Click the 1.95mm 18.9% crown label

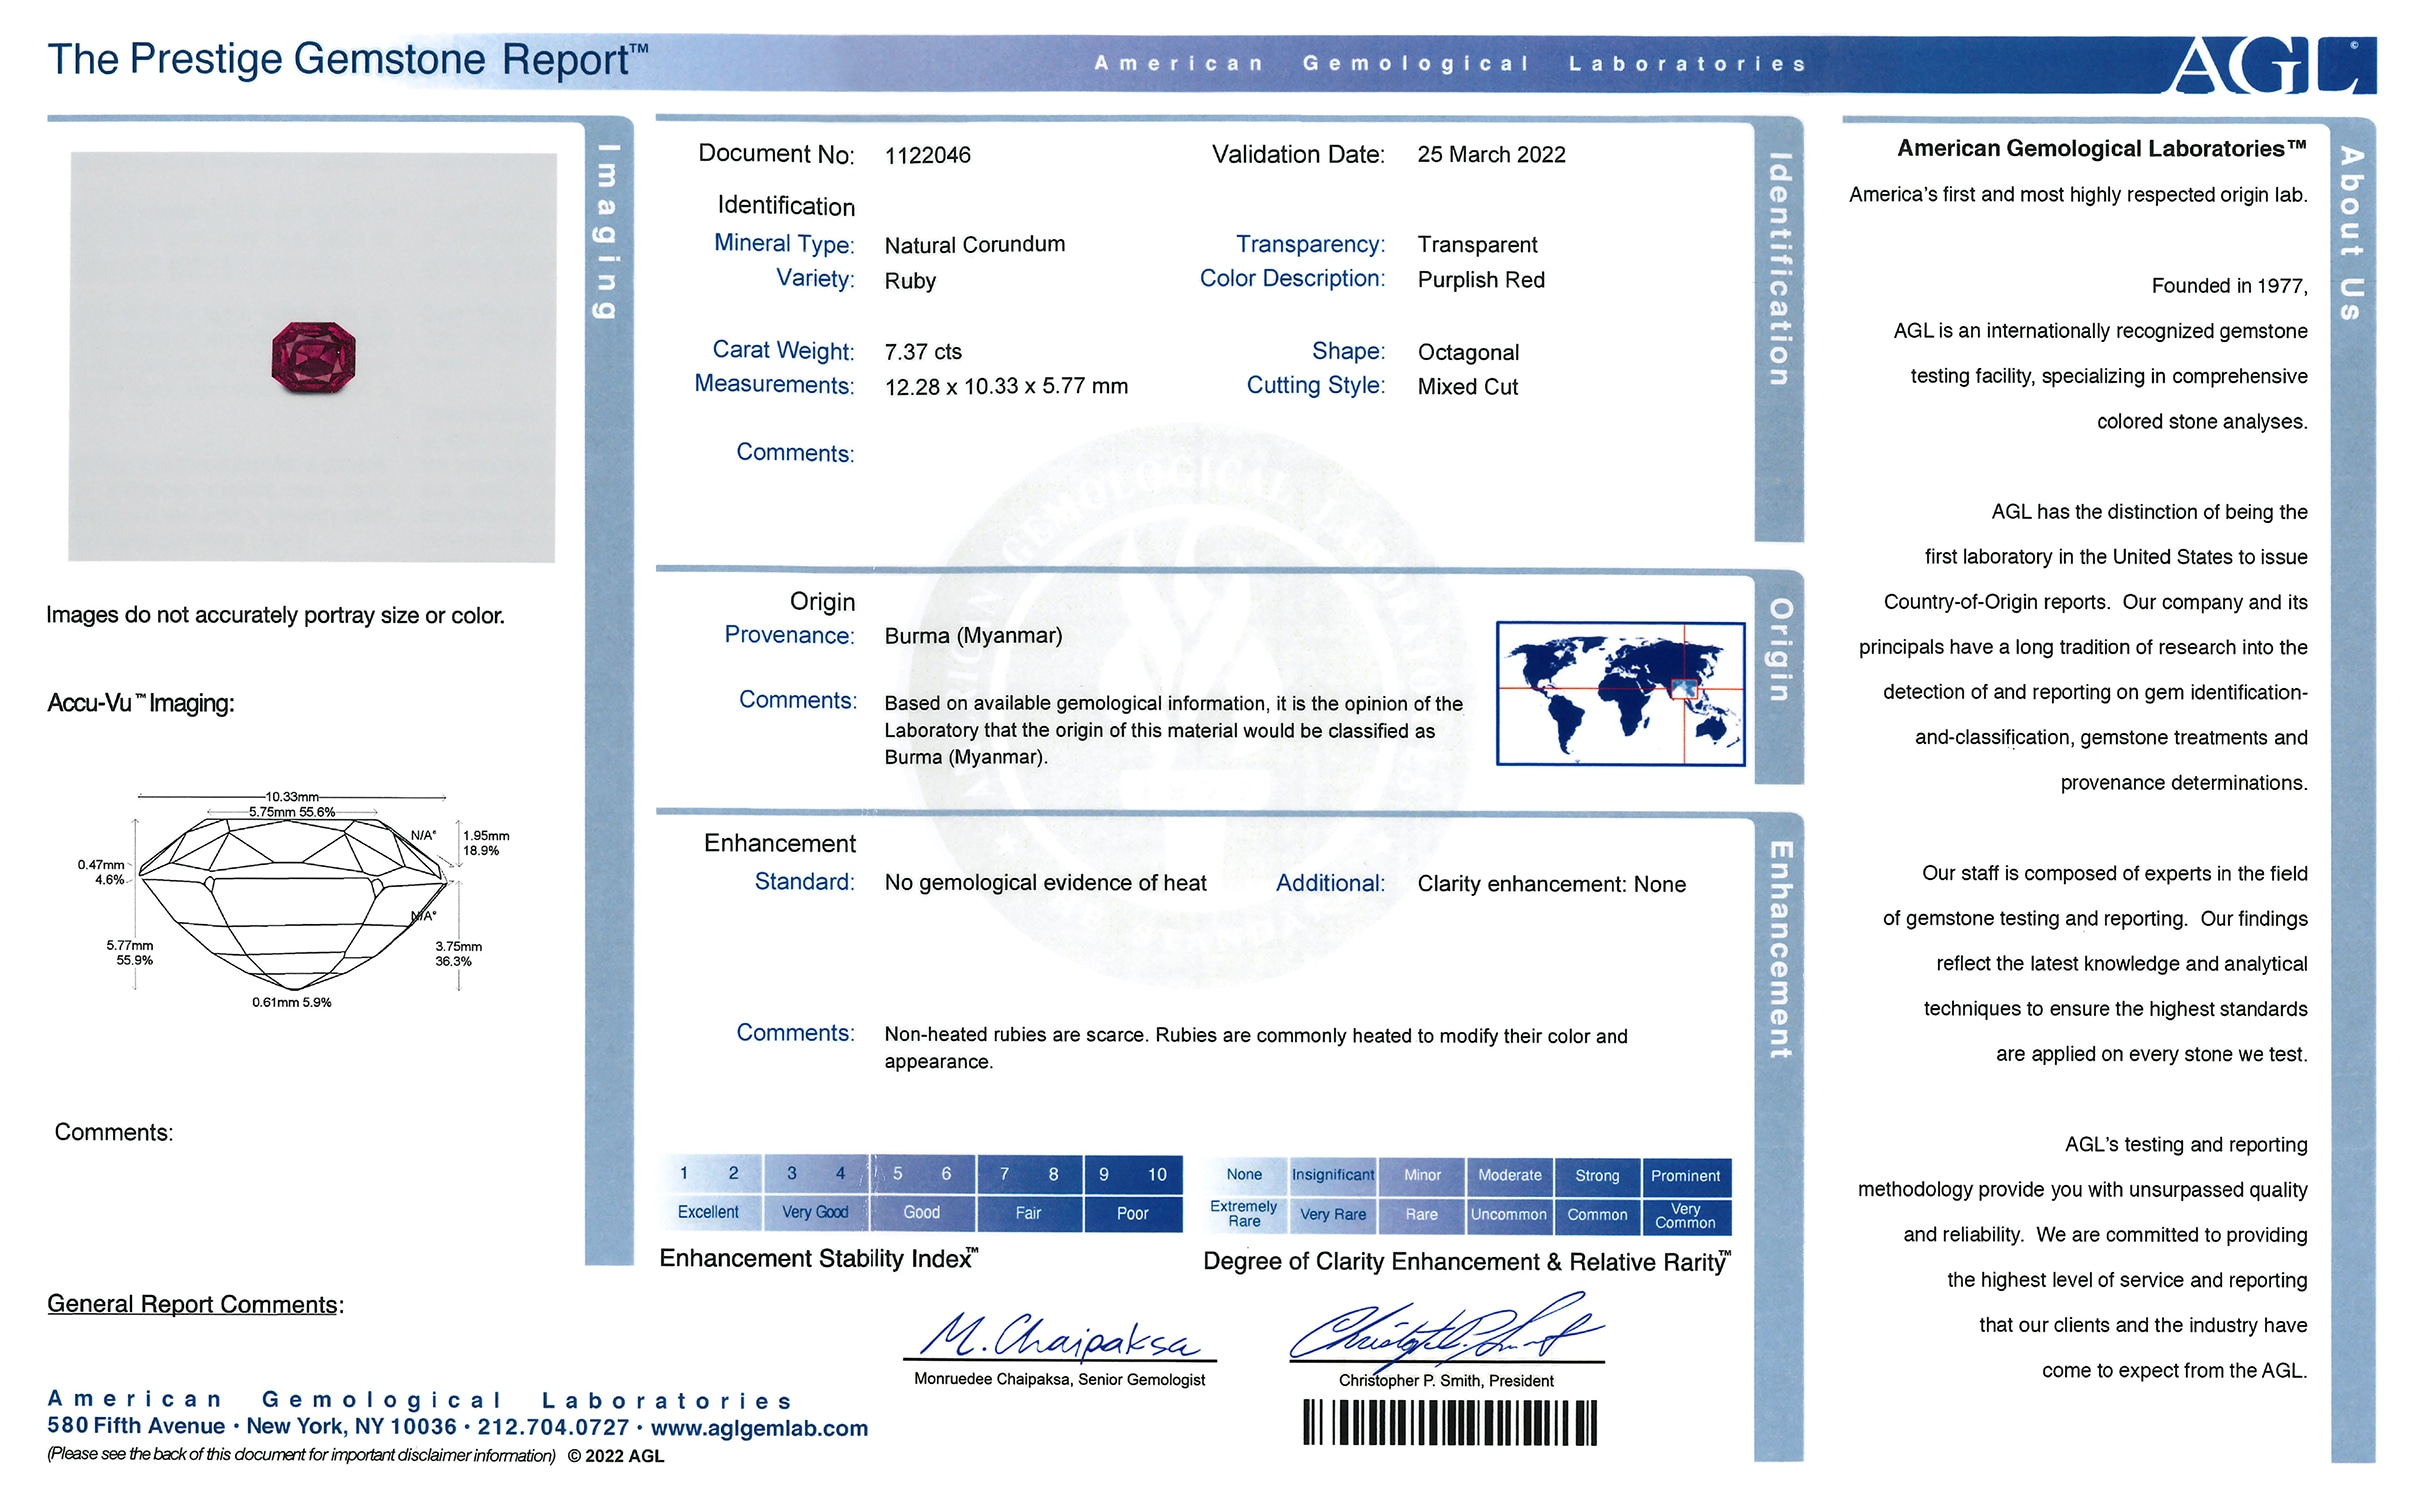click(x=486, y=843)
